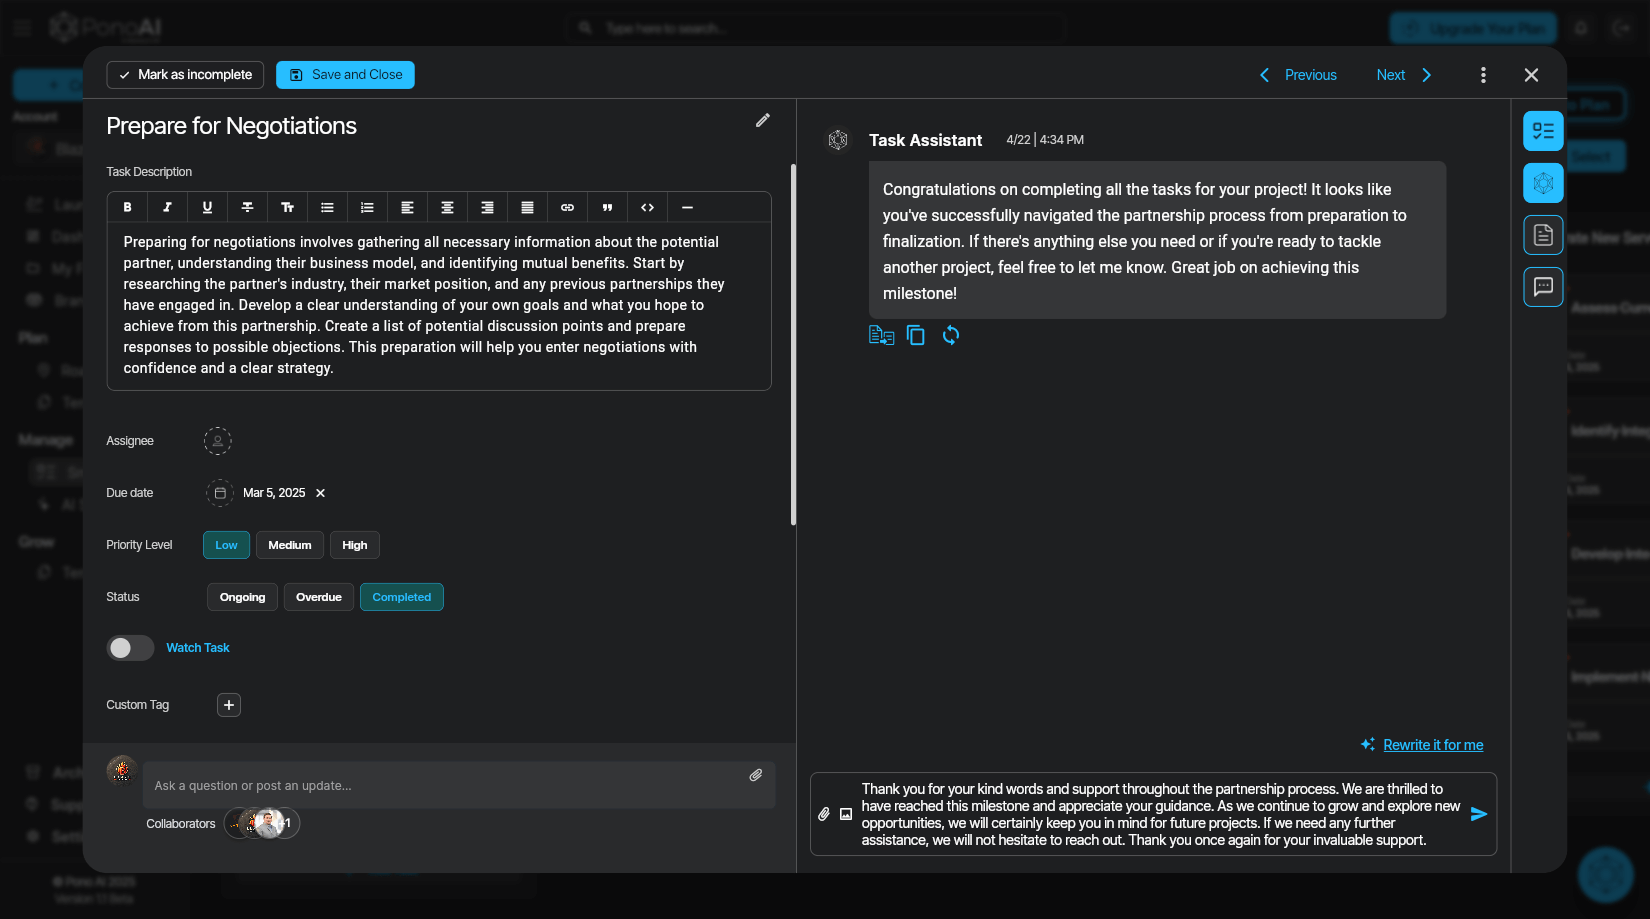Set priority level to High
Screen dimensions: 1650x919
click(x=355, y=545)
